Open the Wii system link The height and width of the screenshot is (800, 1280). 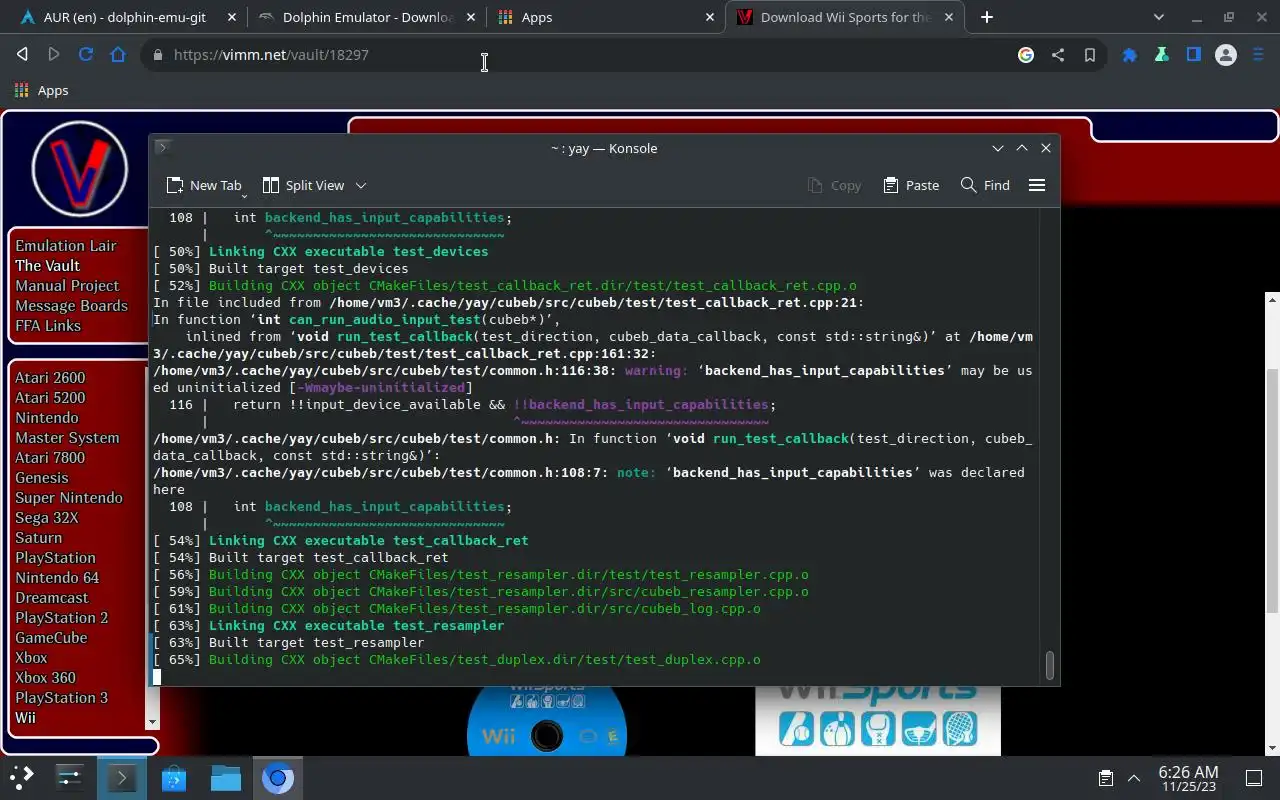[25, 718]
